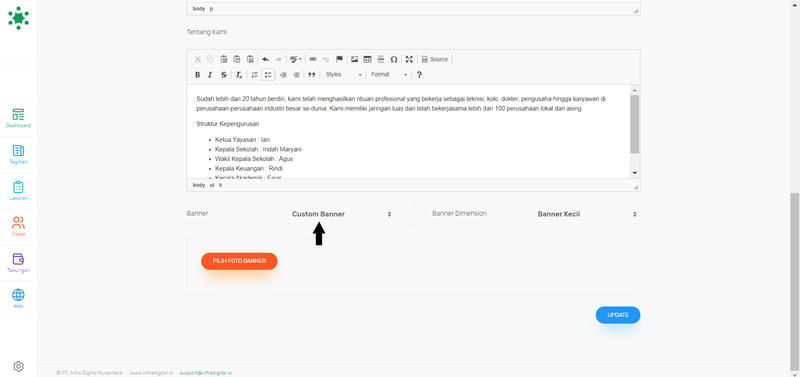The width and height of the screenshot is (800, 377).
Task: Switch to Source view
Action: (x=435, y=59)
